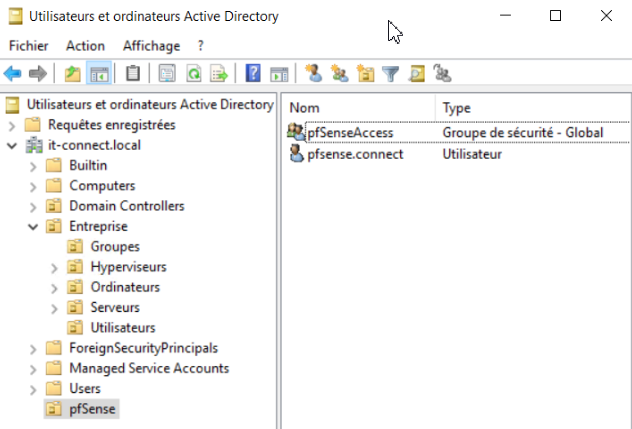The width and height of the screenshot is (632, 429).
Task: Open the Affichage menu
Action: point(152,46)
